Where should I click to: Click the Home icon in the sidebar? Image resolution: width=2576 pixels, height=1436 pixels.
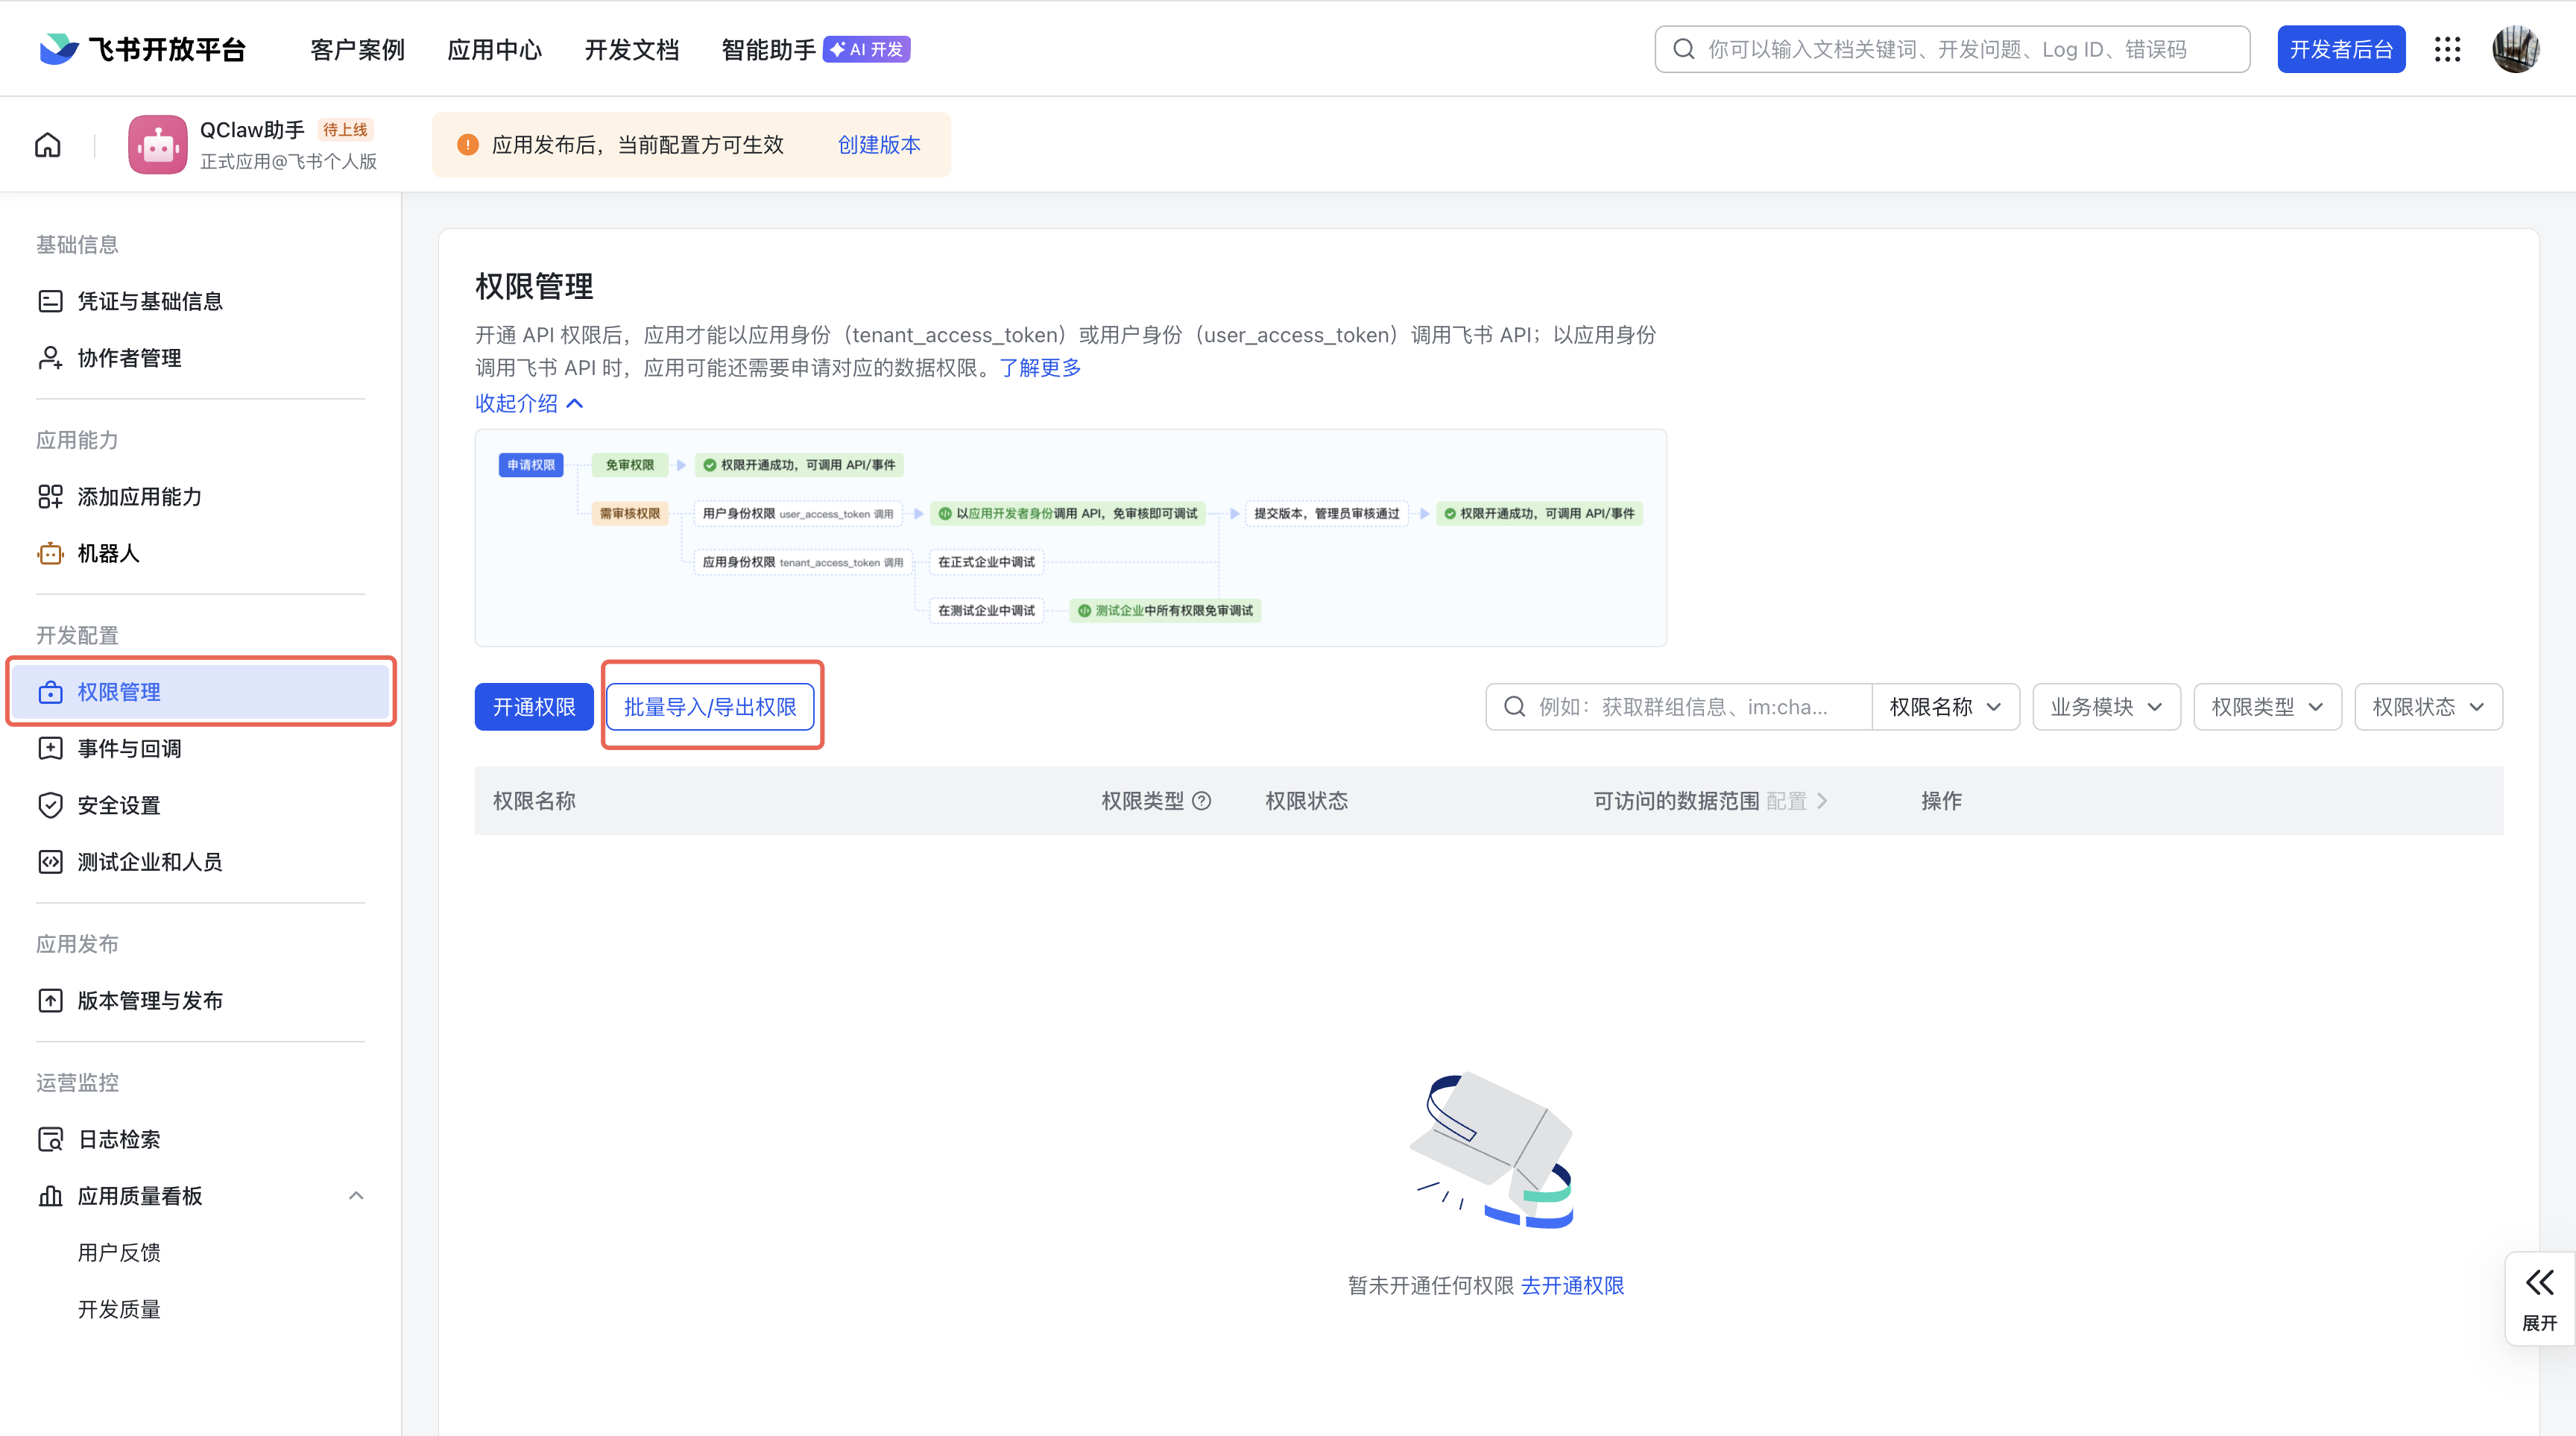[x=47, y=144]
